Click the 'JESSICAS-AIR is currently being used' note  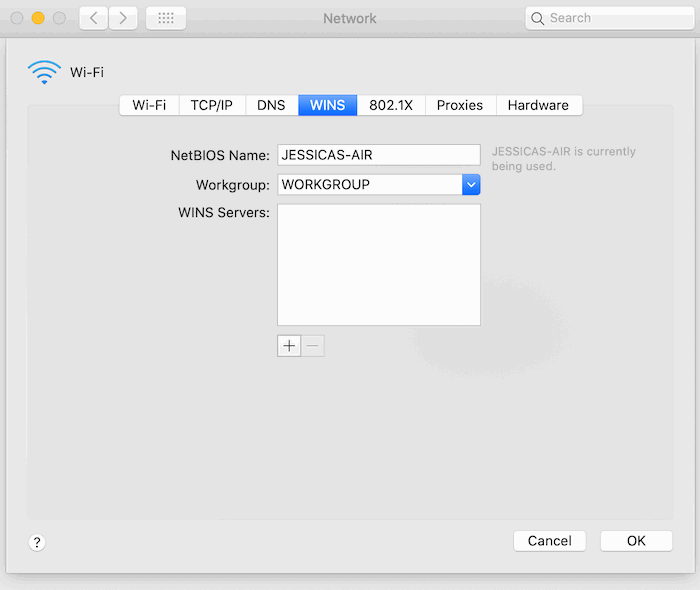(x=563, y=159)
